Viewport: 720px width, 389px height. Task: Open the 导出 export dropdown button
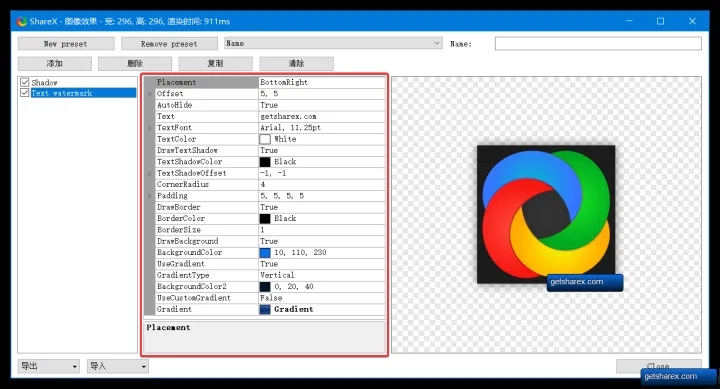coord(49,366)
